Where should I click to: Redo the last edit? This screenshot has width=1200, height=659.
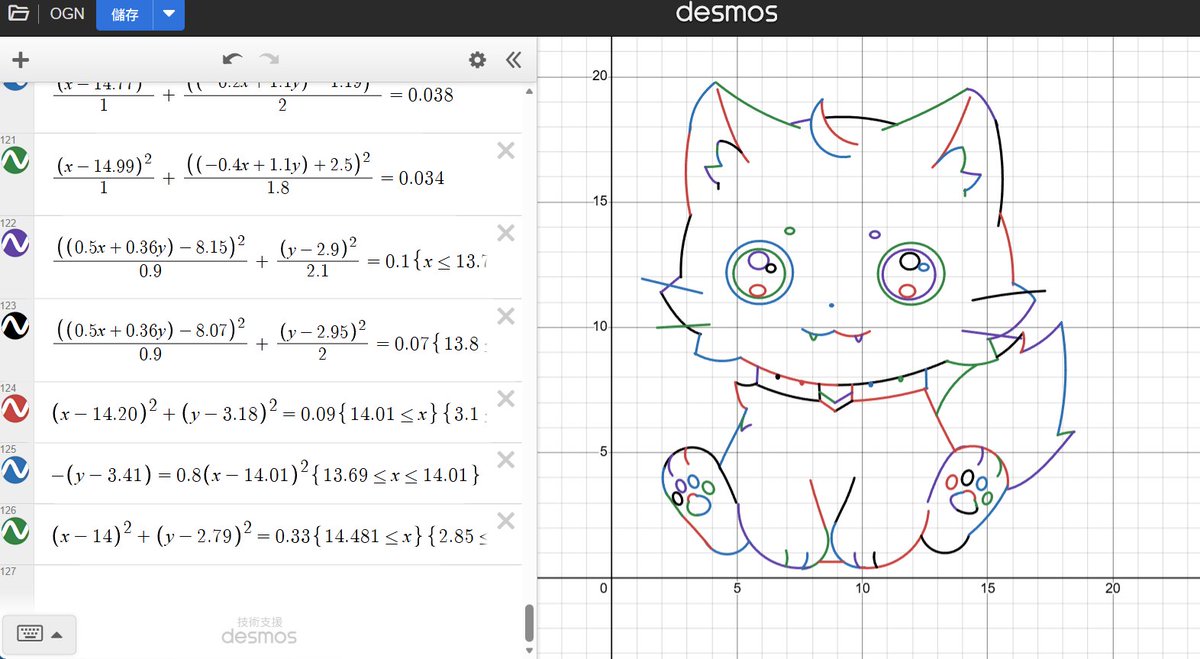(x=269, y=60)
